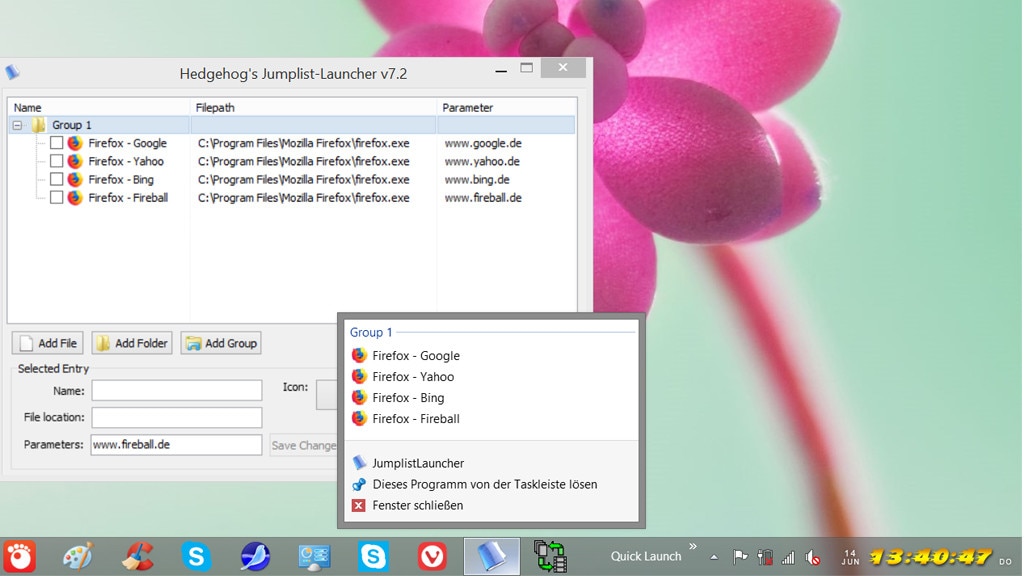Viewport: 1024px width, 576px height.
Task: Click the muted volume tray icon
Action: pos(813,557)
